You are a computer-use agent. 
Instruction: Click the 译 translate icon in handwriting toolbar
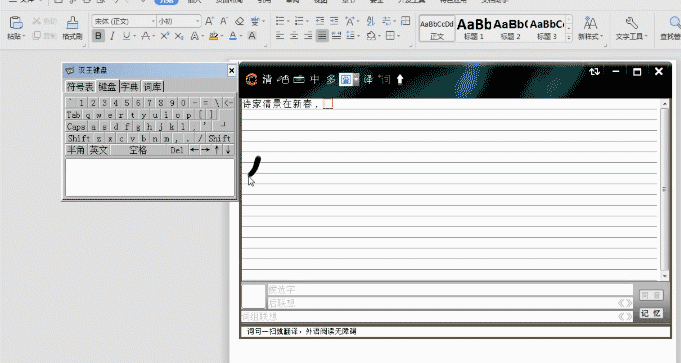[x=368, y=79]
